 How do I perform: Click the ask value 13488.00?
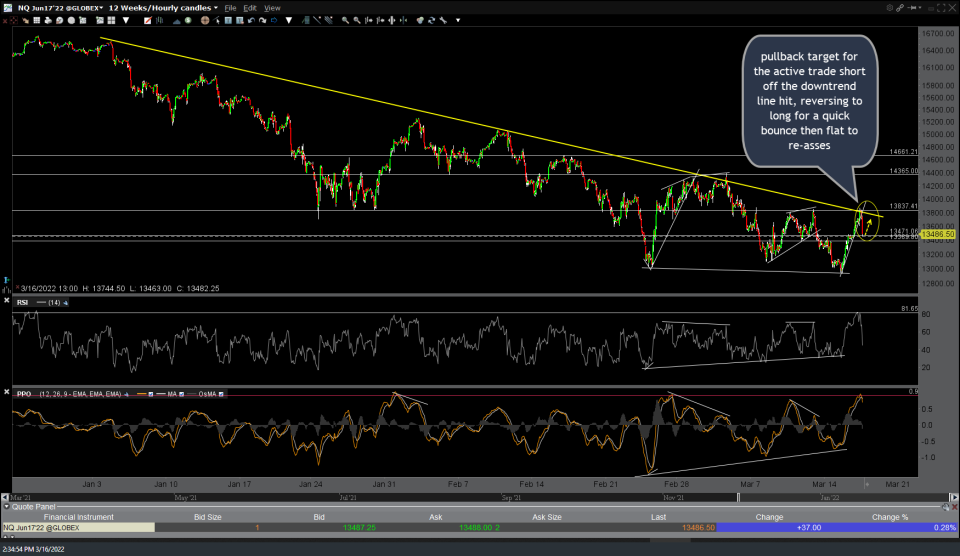tap(476, 527)
